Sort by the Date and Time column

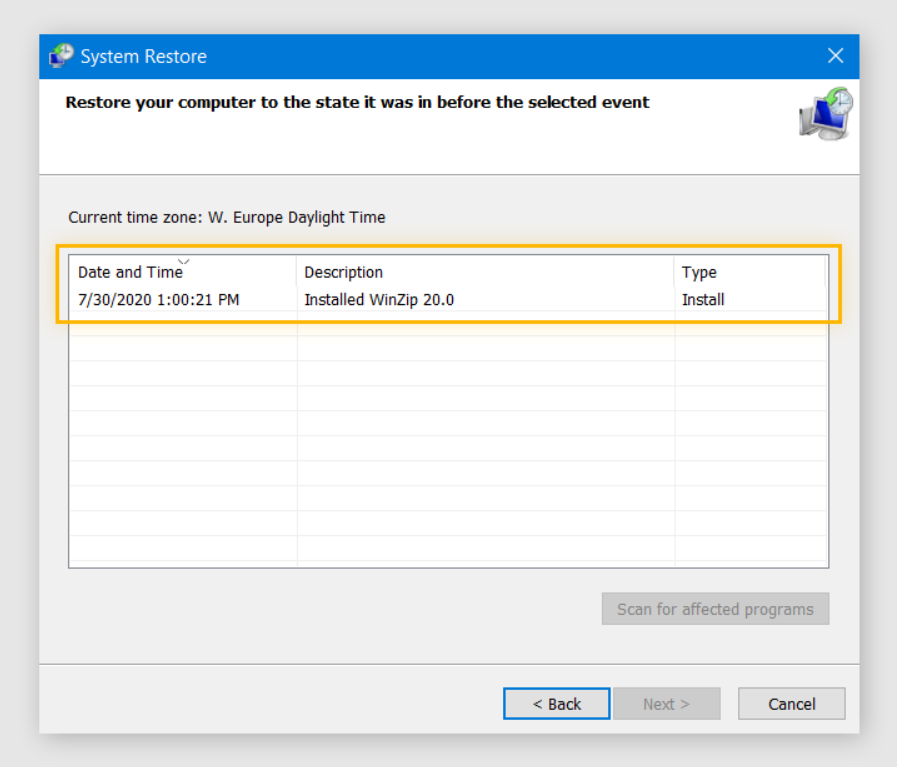click(130, 272)
